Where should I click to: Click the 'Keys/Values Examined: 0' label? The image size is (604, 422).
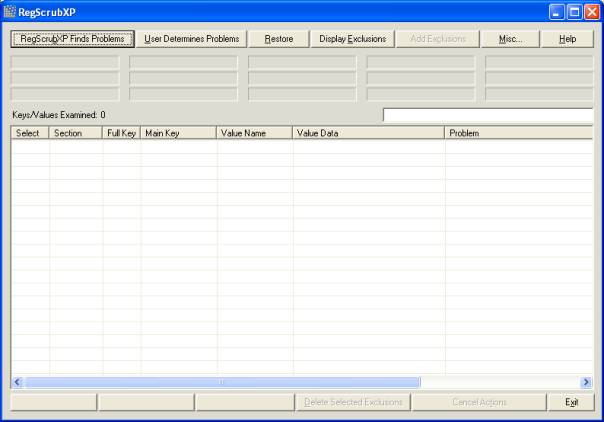click(59, 115)
